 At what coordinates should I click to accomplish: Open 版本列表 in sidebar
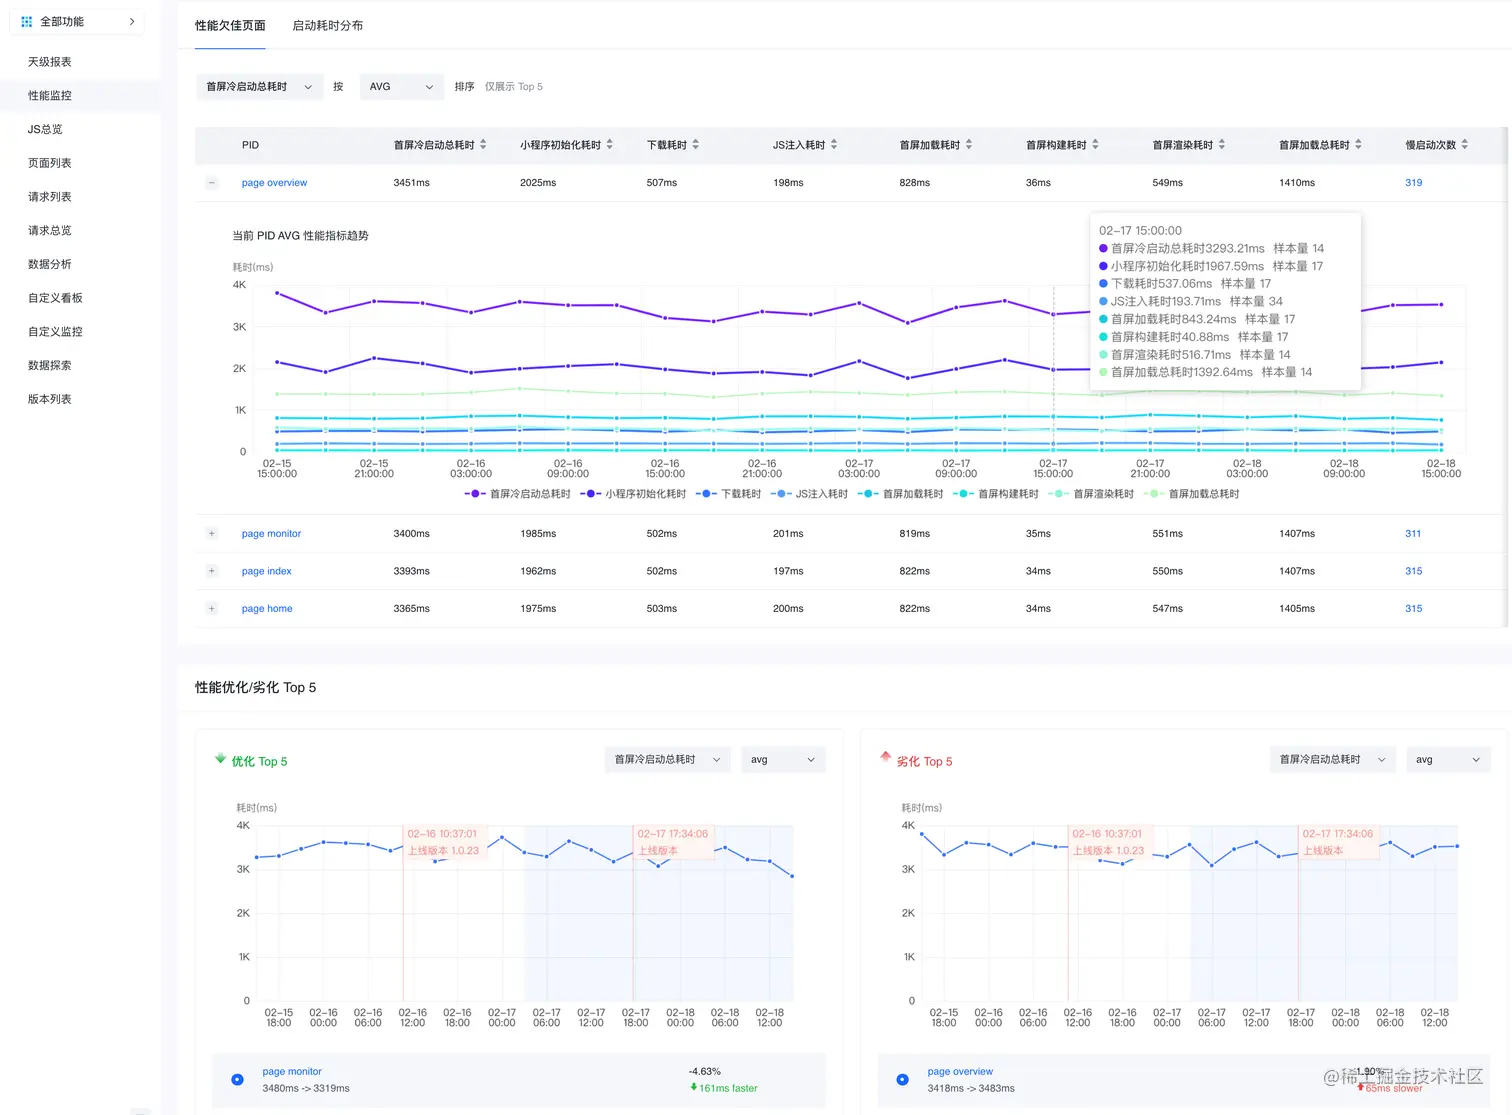50,399
